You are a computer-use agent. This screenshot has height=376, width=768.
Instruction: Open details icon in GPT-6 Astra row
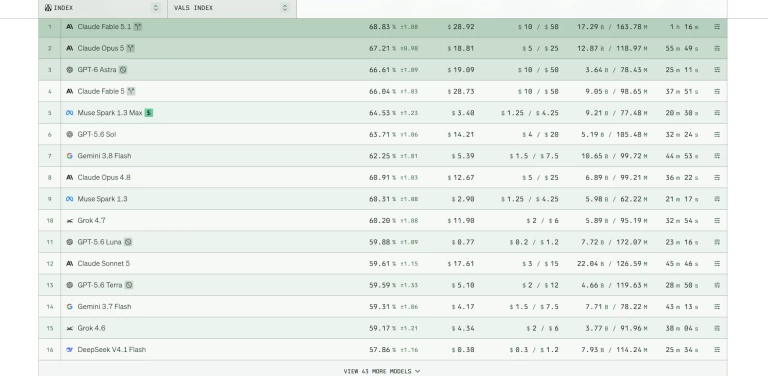click(x=717, y=70)
